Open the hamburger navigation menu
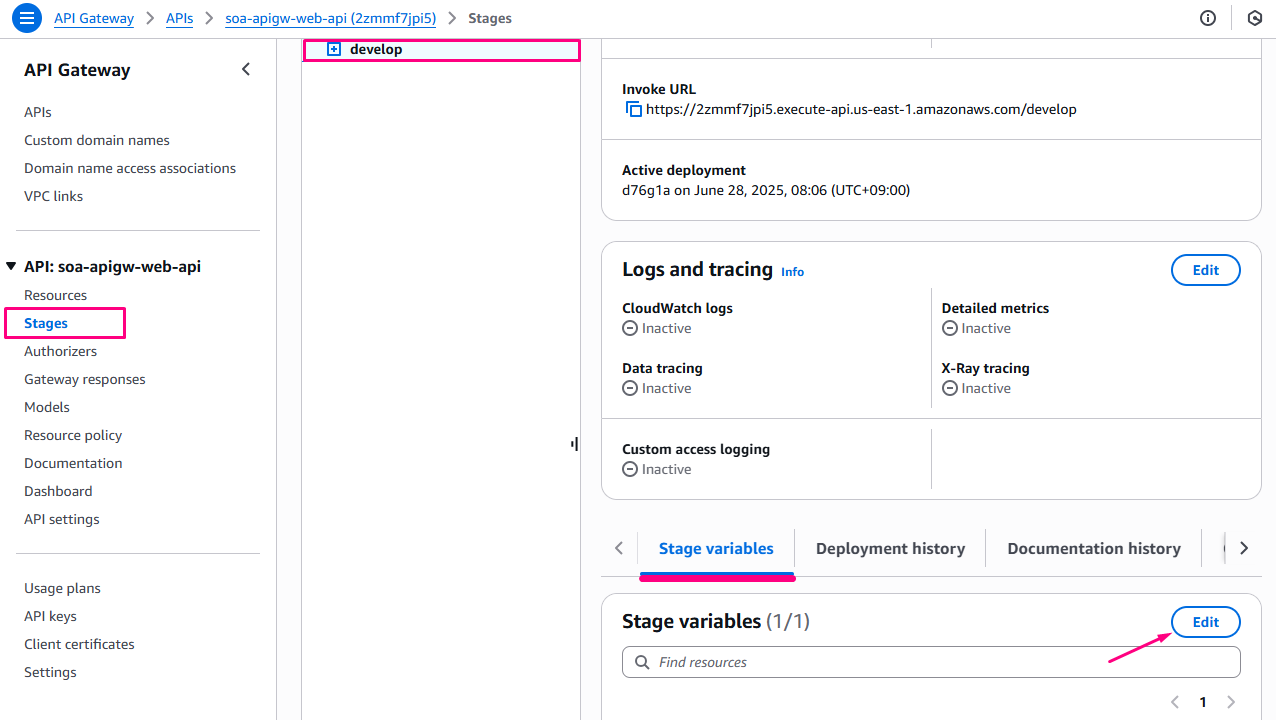This screenshot has height=720, width=1276. (27, 18)
